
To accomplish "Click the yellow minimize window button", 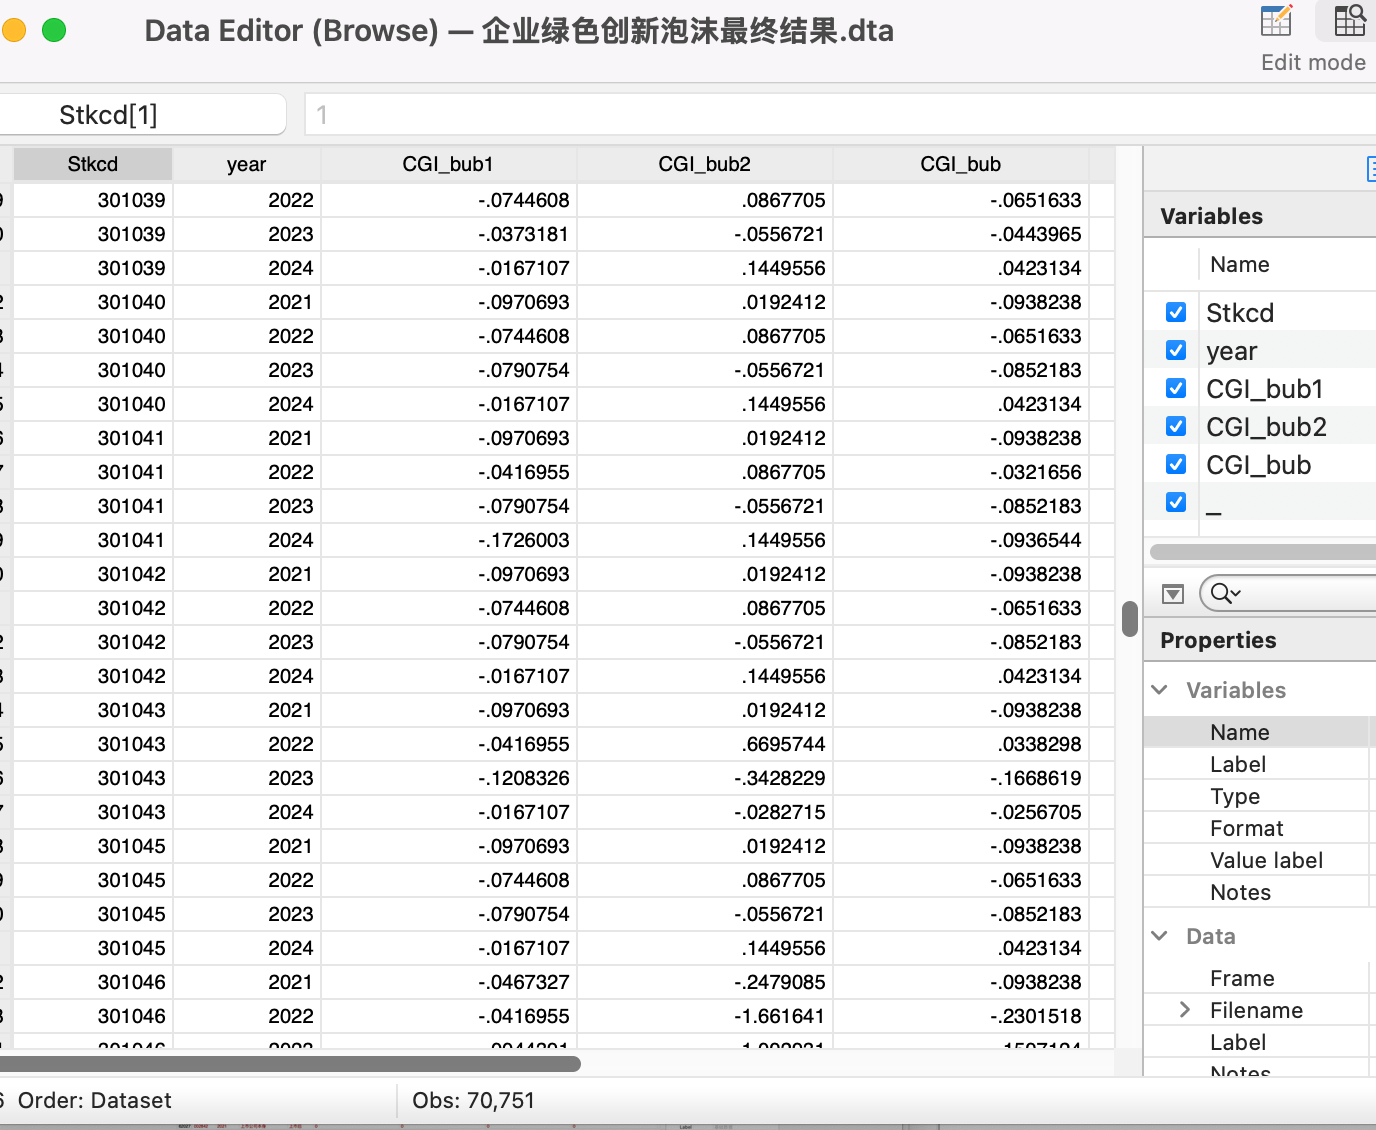I will (13, 30).
